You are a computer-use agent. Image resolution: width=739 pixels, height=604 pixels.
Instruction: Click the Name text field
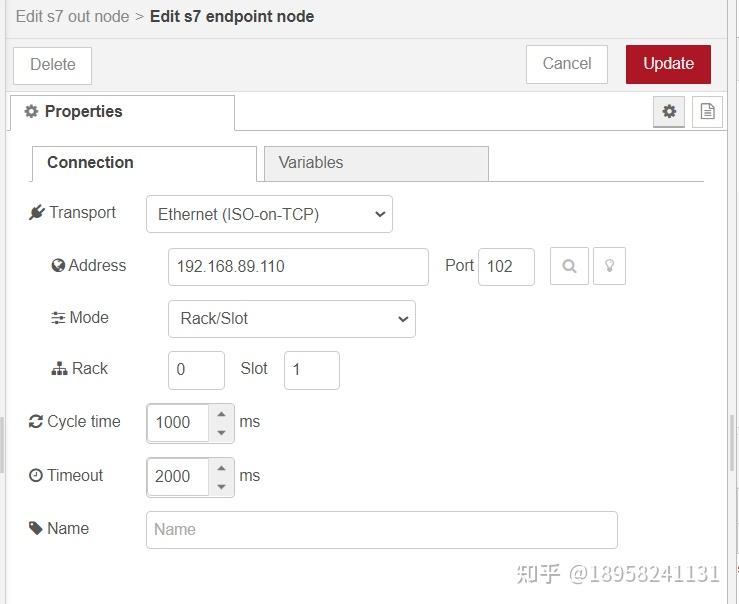point(381,530)
